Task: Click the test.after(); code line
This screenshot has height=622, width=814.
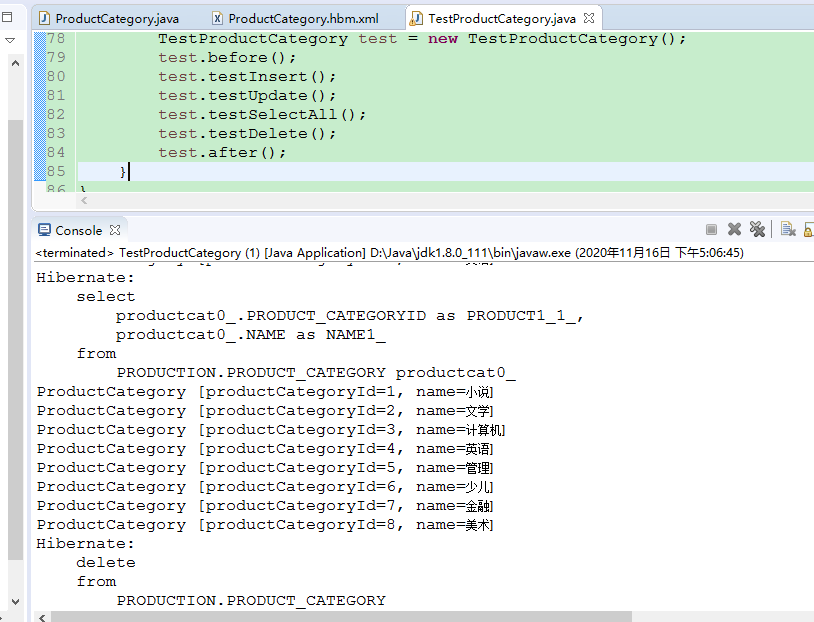Action: [222, 153]
